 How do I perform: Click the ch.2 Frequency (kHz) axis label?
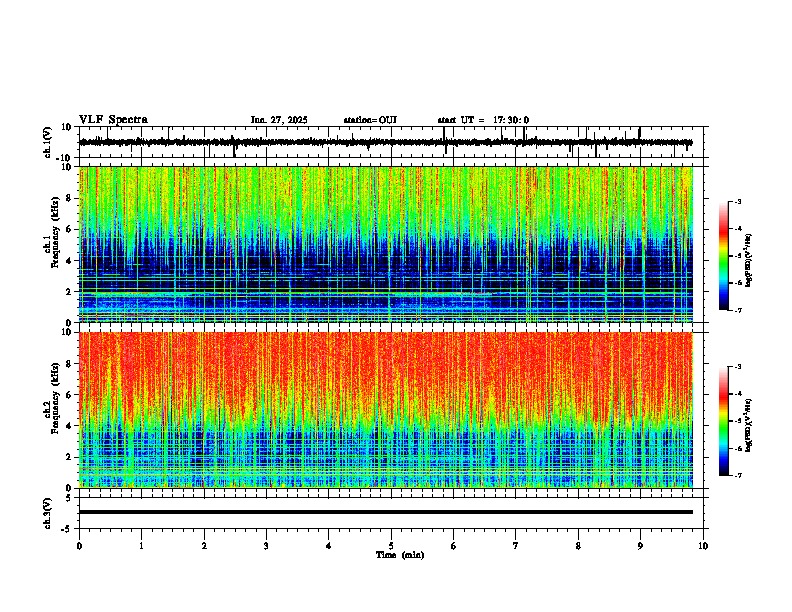52,398
